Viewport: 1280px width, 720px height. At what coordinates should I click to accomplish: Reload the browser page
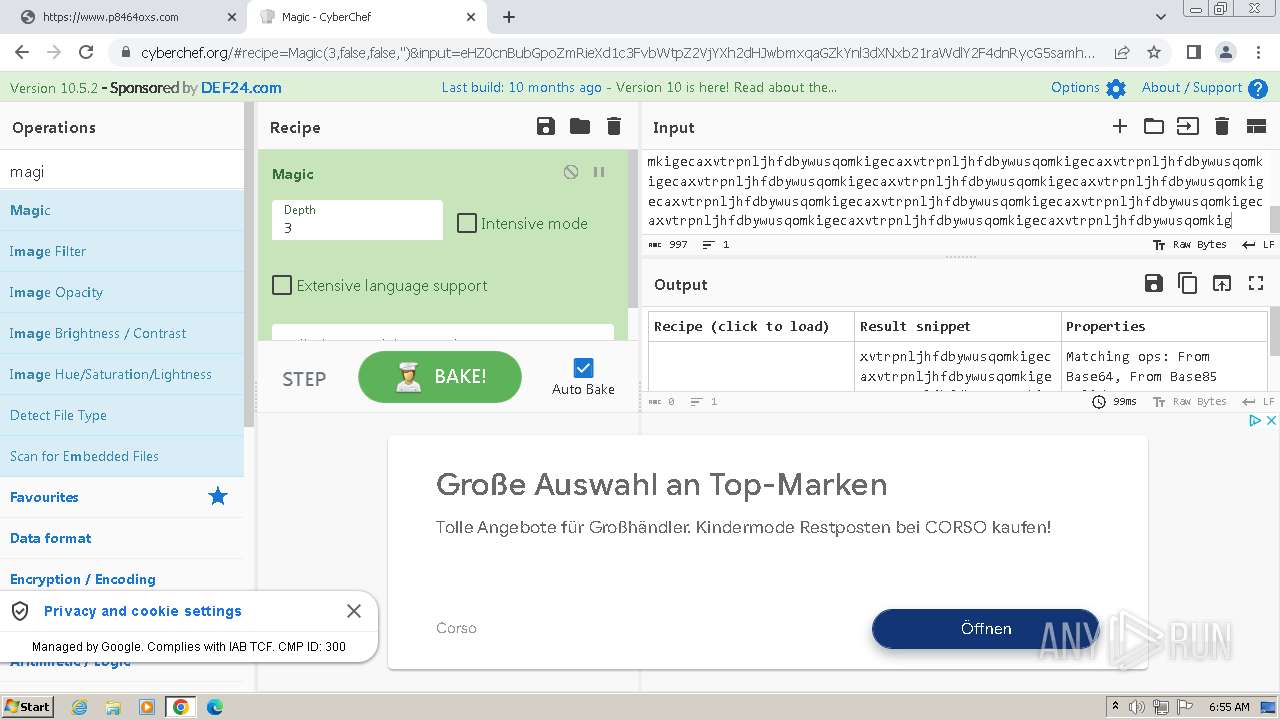pos(86,52)
